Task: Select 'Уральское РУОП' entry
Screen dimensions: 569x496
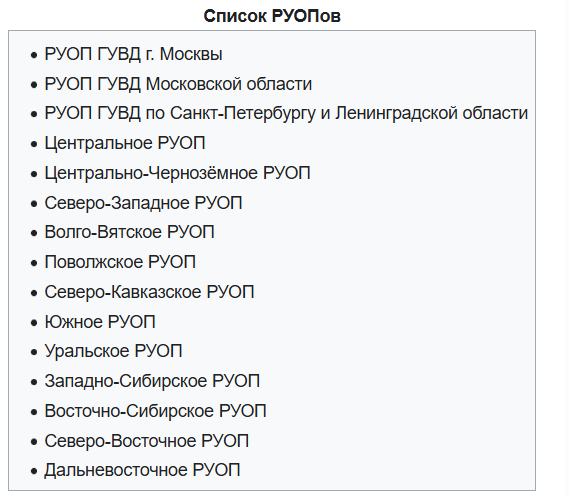Action: coord(113,351)
